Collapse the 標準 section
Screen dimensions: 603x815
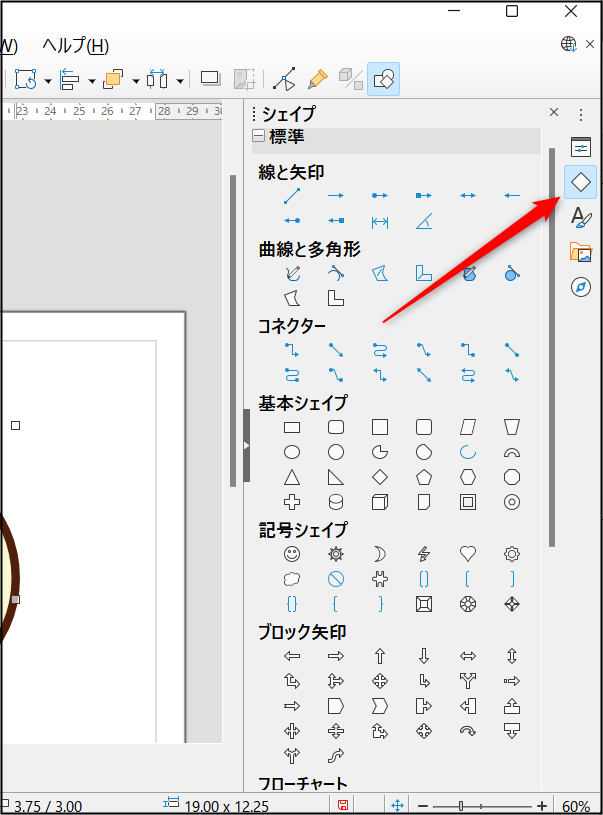(x=258, y=136)
